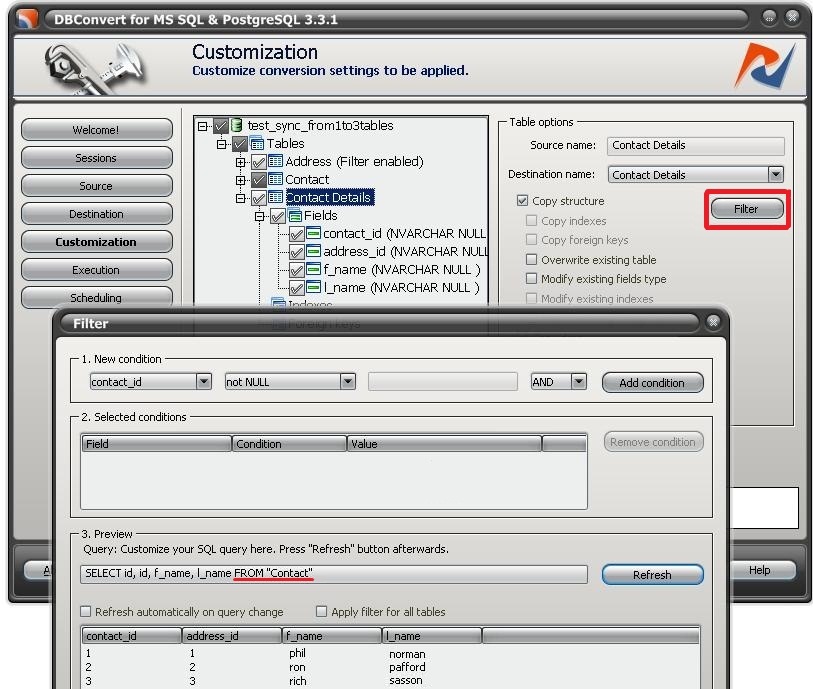Viewport: 813px width, 689px height.
Task: Click the Fields group icon
Action: point(295,215)
